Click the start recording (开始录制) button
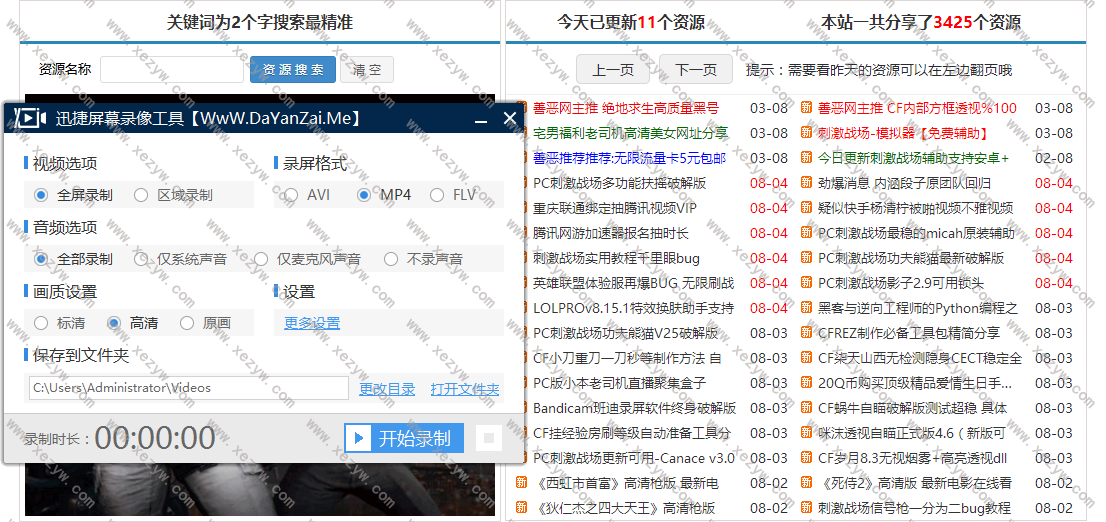Image resolution: width=1106 pixels, height=522 pixels. point(404,438)
